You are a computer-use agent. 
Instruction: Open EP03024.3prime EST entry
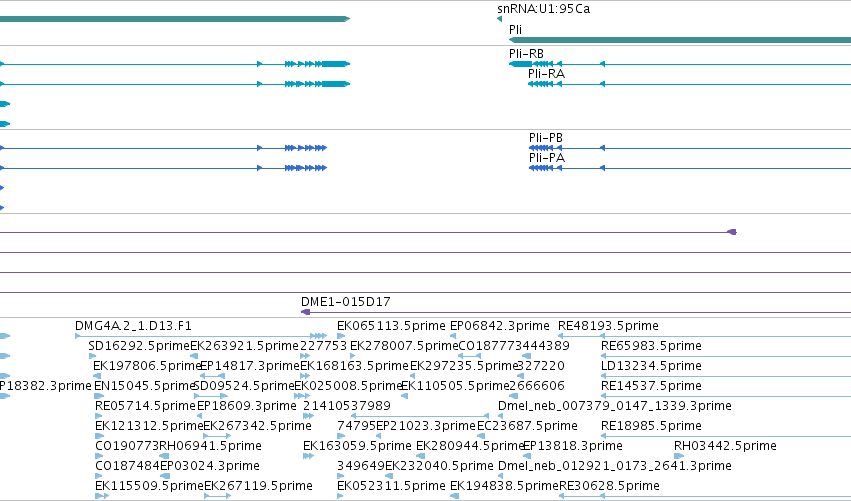click(209, 466)
